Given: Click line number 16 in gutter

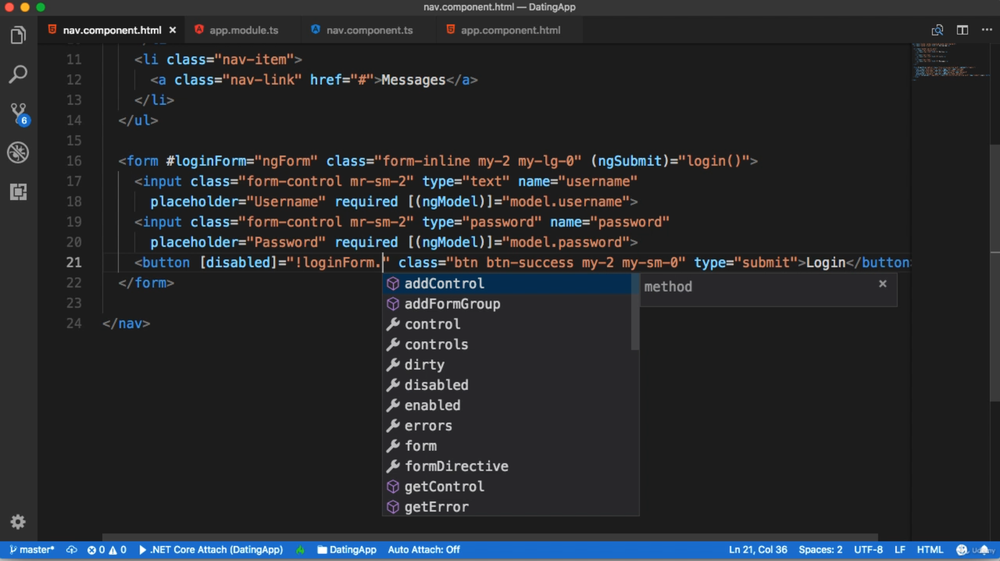Looking at the screenshot, I should pos(74,161).
